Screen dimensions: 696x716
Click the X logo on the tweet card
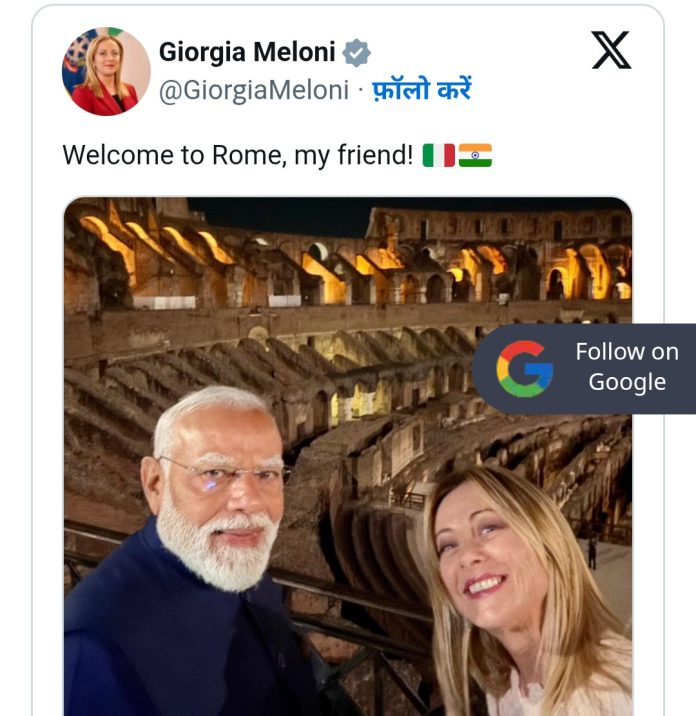click(612, 50)
